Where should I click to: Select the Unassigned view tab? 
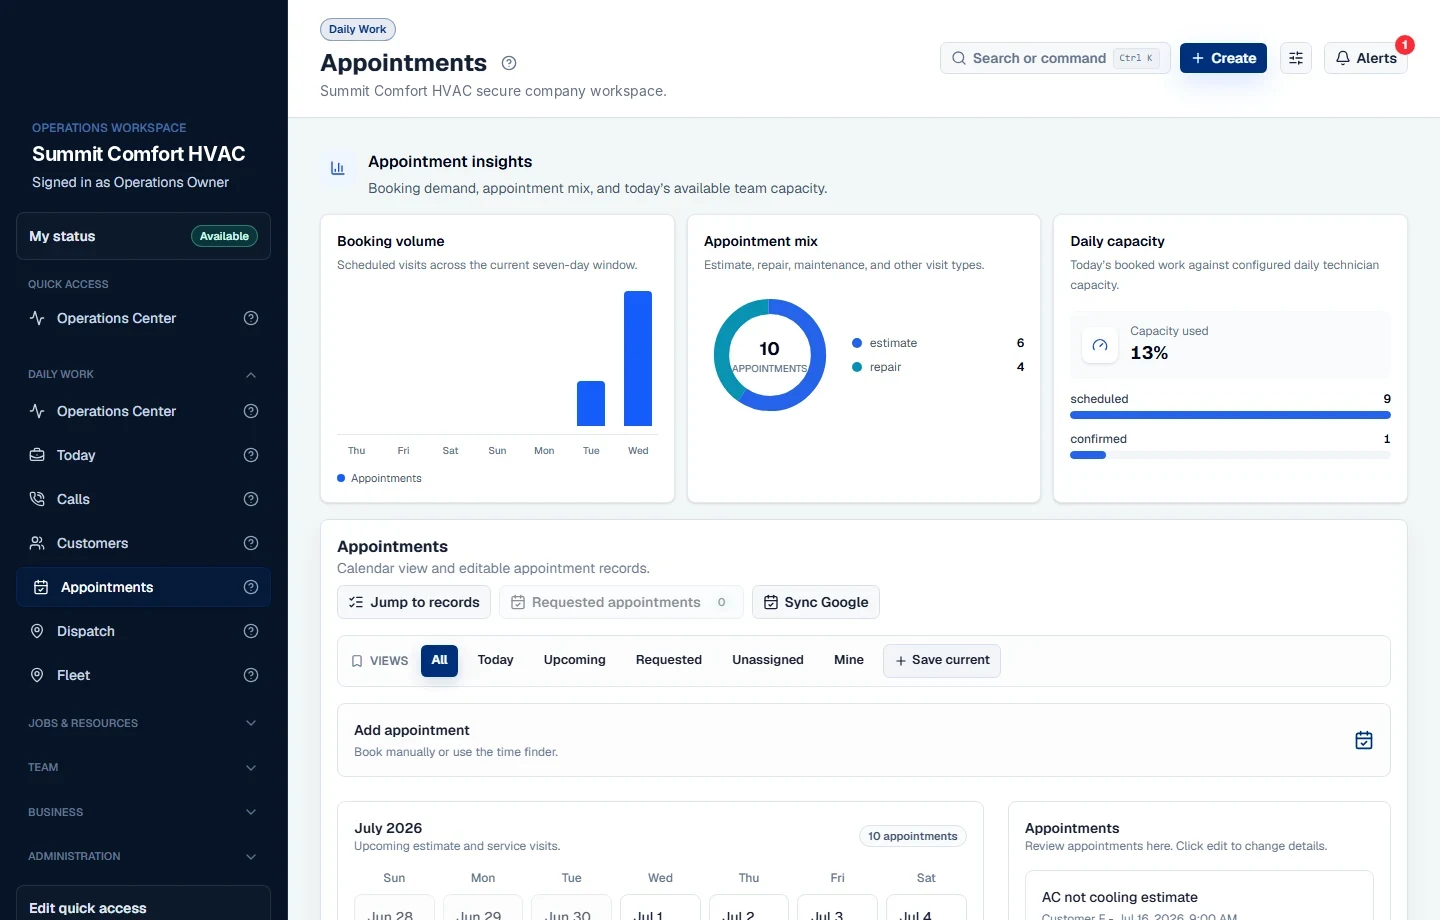pos(768,660)
